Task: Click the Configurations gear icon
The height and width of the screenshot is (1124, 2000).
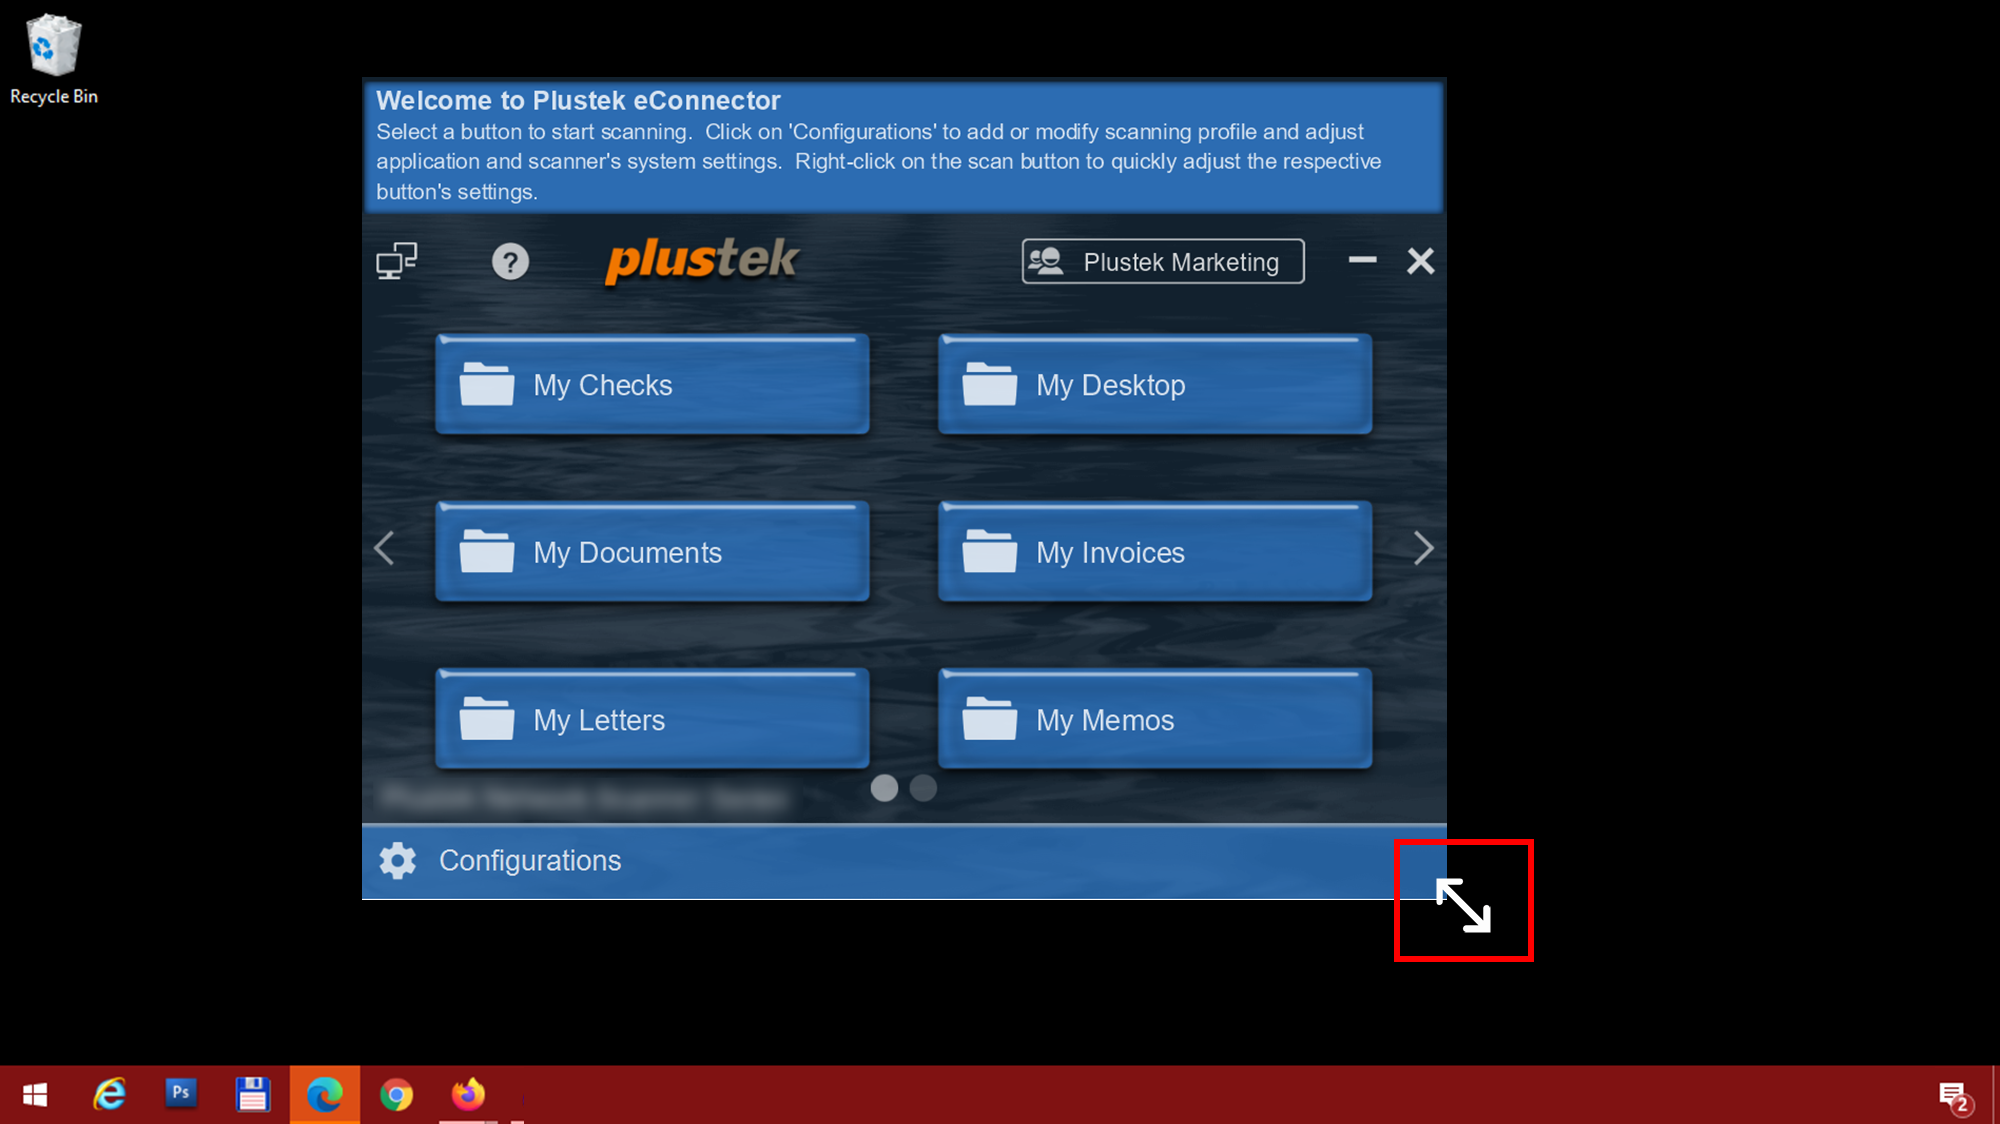Action: coord(398,860)
